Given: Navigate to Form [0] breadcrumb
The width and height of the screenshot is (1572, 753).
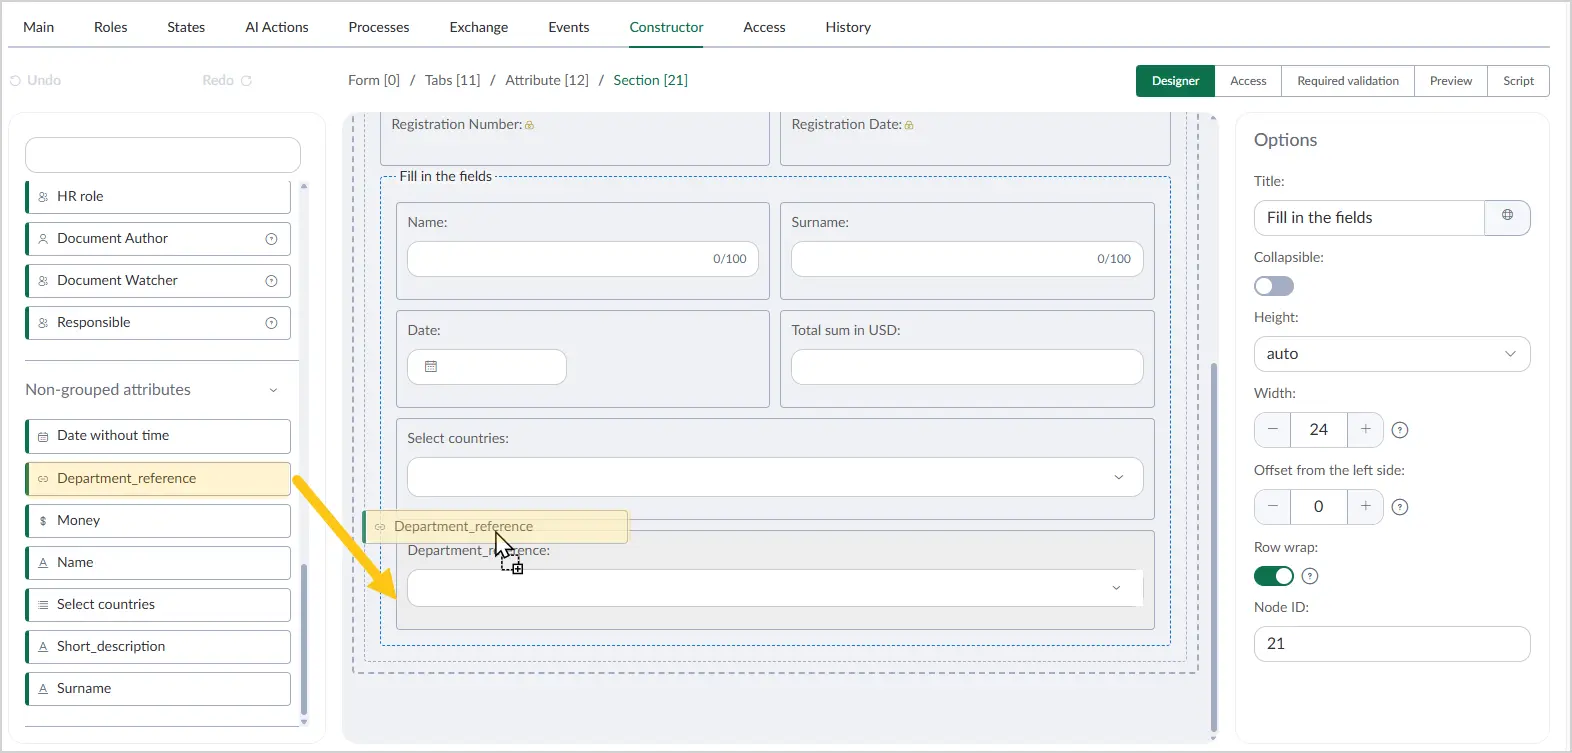Looking at the screenshot, I should 374,80.
